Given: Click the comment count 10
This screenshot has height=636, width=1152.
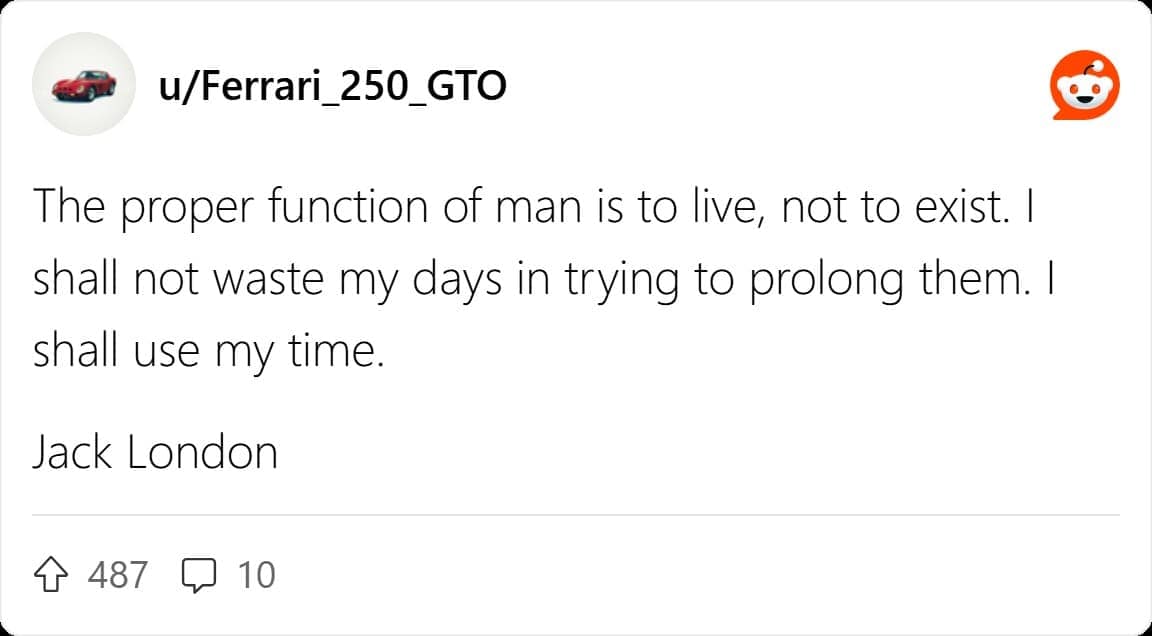Looking at the screenshot, I should coord(256,575).
